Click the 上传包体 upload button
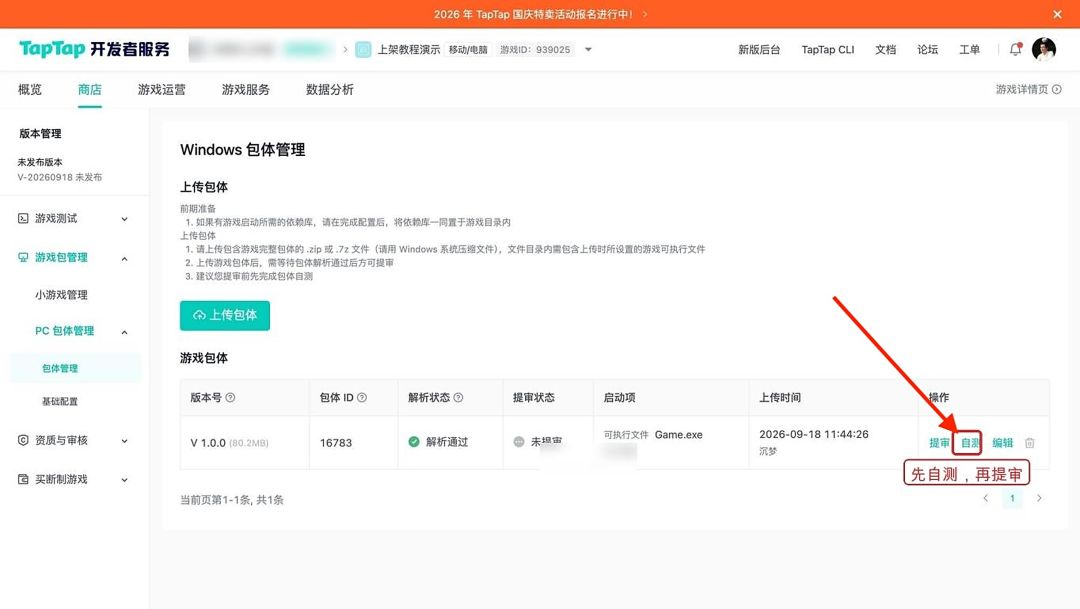The height and width of the screenshot is (609, 1080). [x=225, y=316]
